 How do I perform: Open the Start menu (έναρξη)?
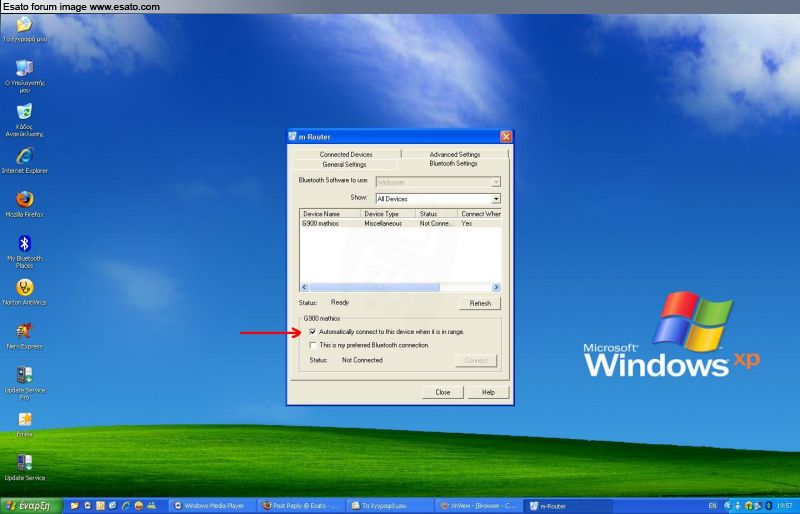(x=31, y=506)
